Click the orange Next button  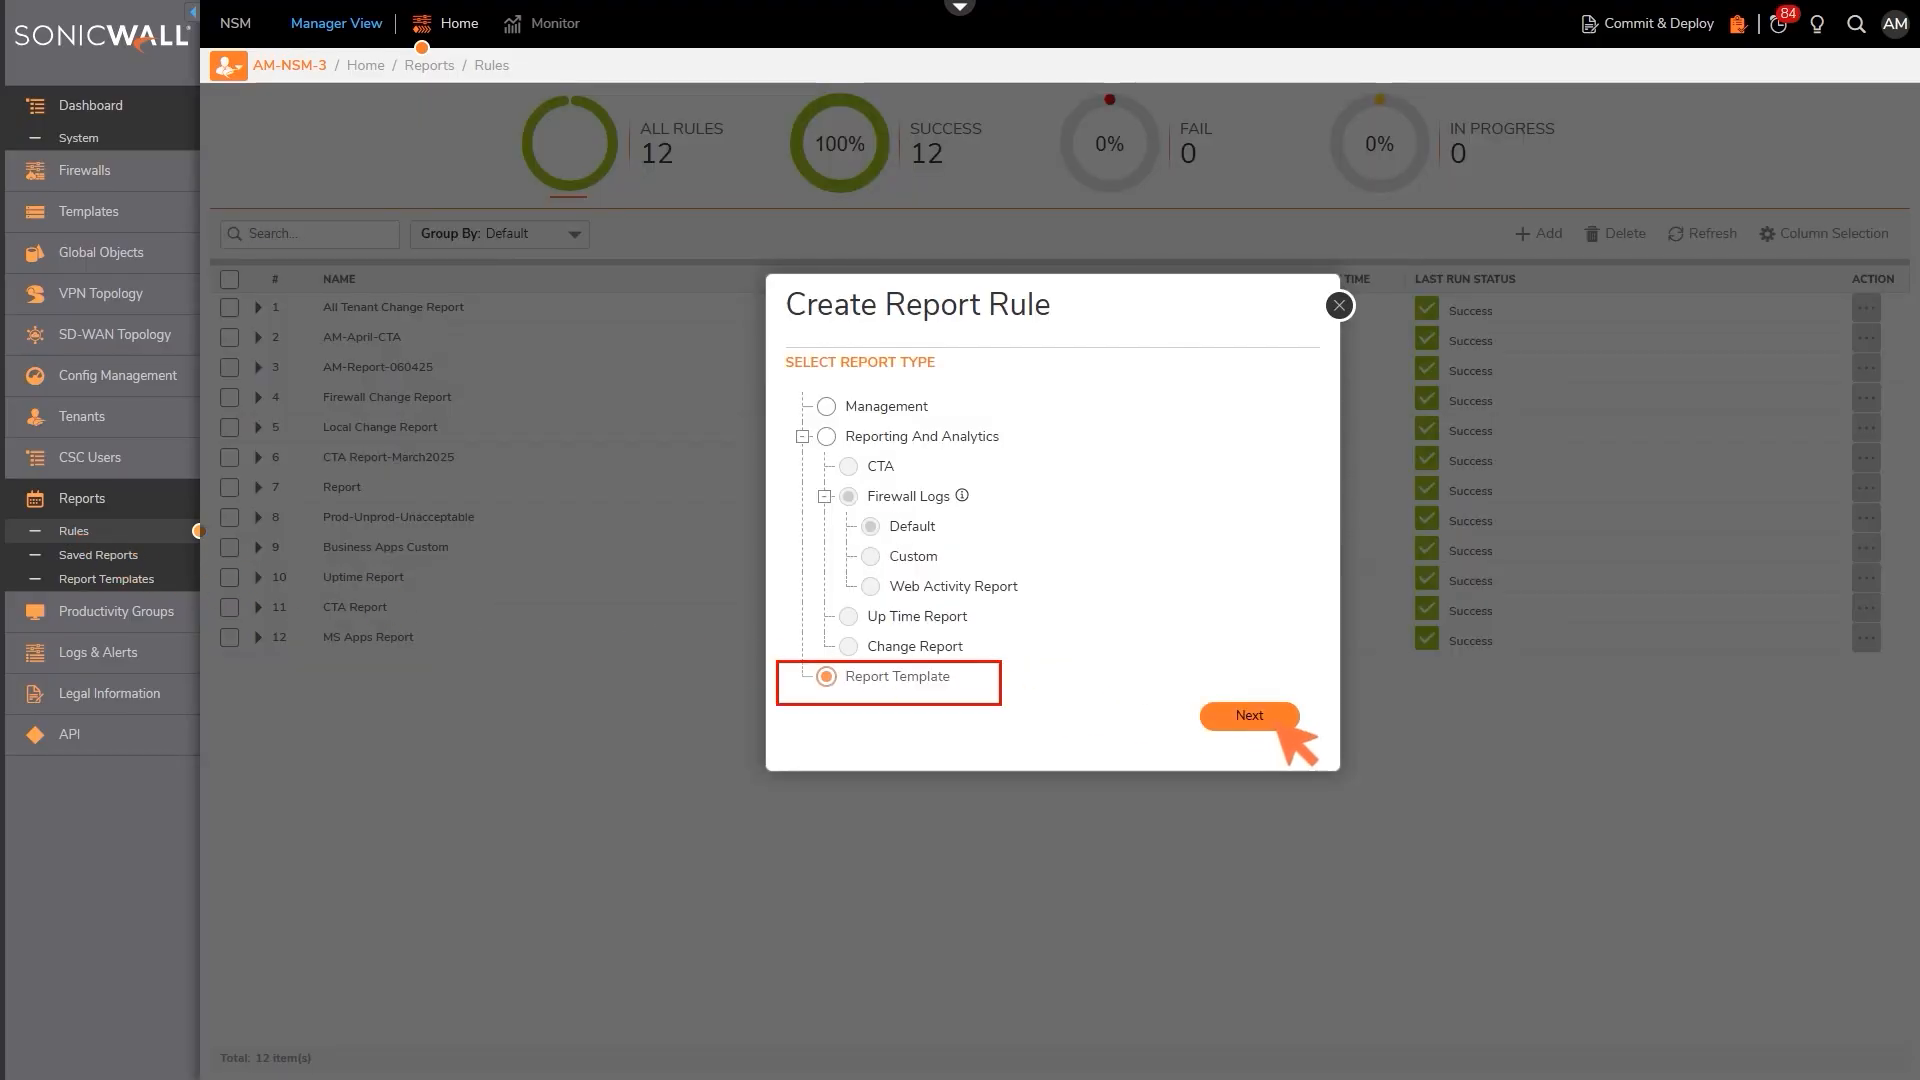1249,715
